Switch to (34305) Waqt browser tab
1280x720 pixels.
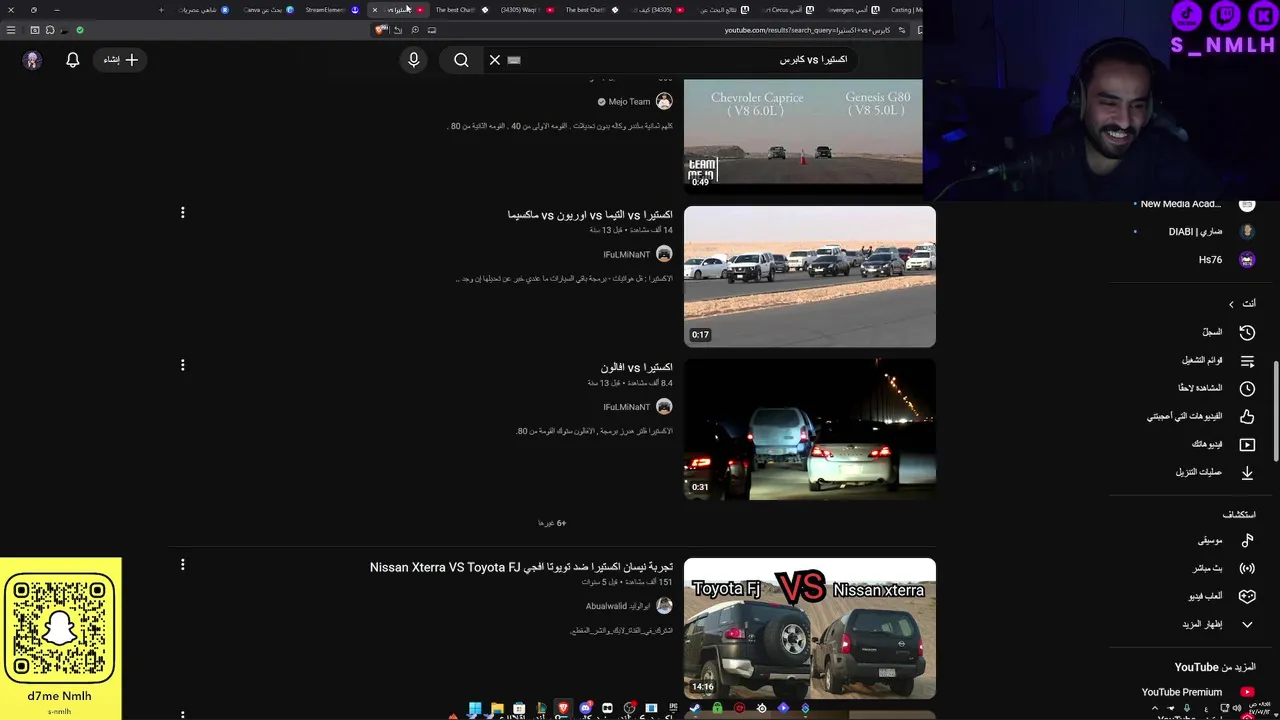pos(526,10)
